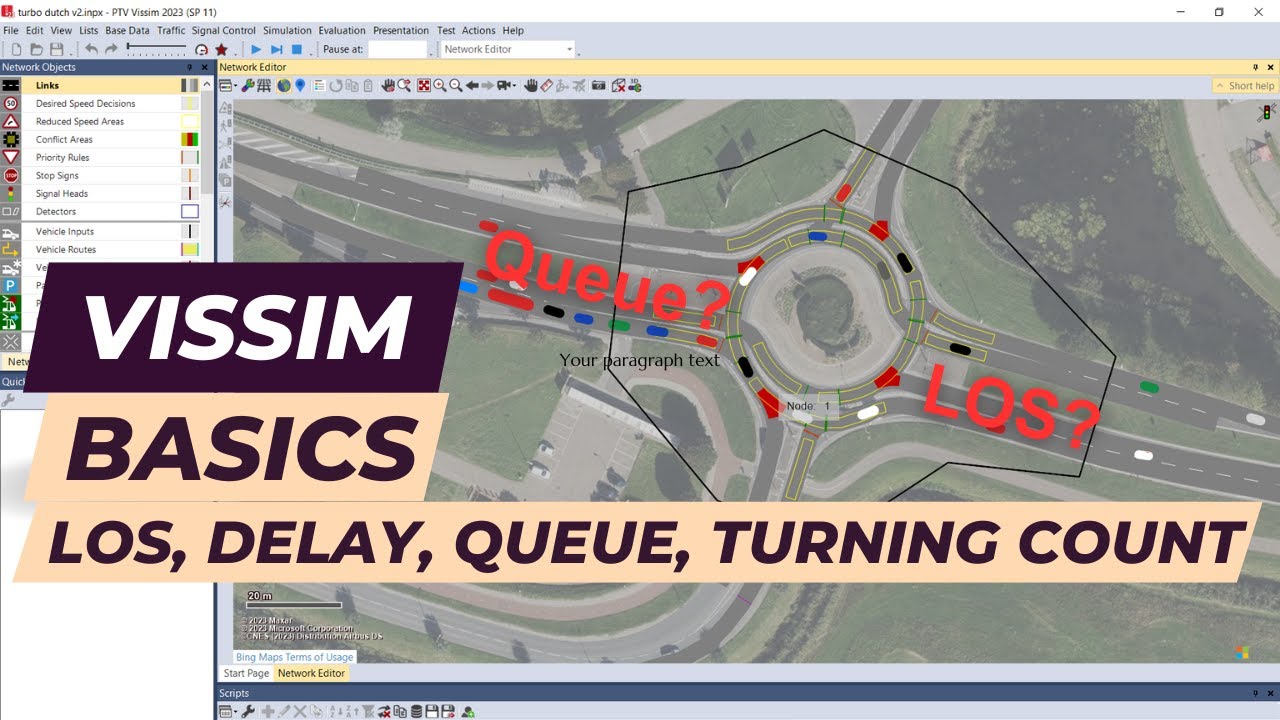Open the Evaluation menu
Viewport: 1280px width, 720px height.
[342, 30]
